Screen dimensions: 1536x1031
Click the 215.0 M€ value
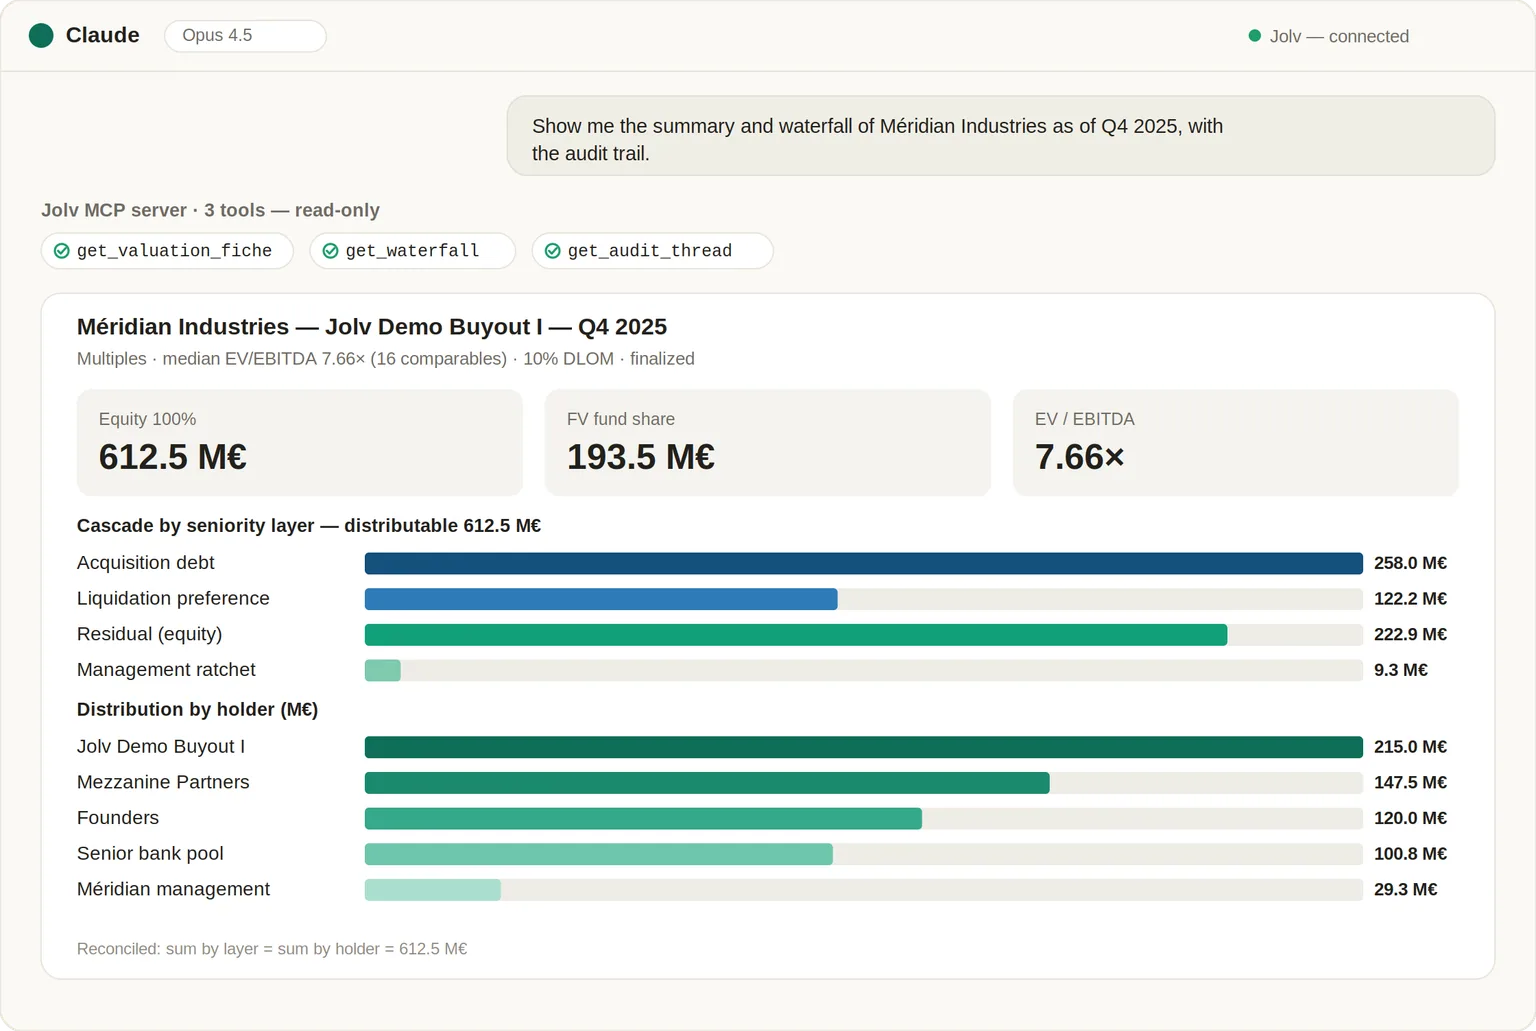click(x=1410, y=747)
